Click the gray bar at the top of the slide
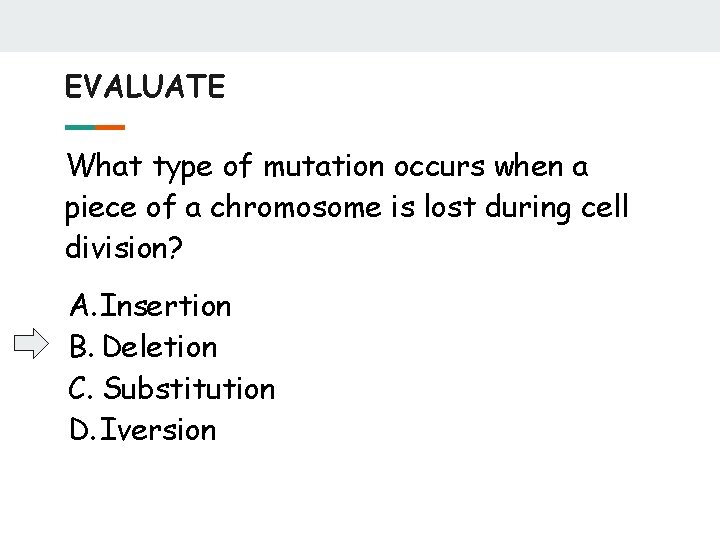The image size is (720, 540). [360, 25]
